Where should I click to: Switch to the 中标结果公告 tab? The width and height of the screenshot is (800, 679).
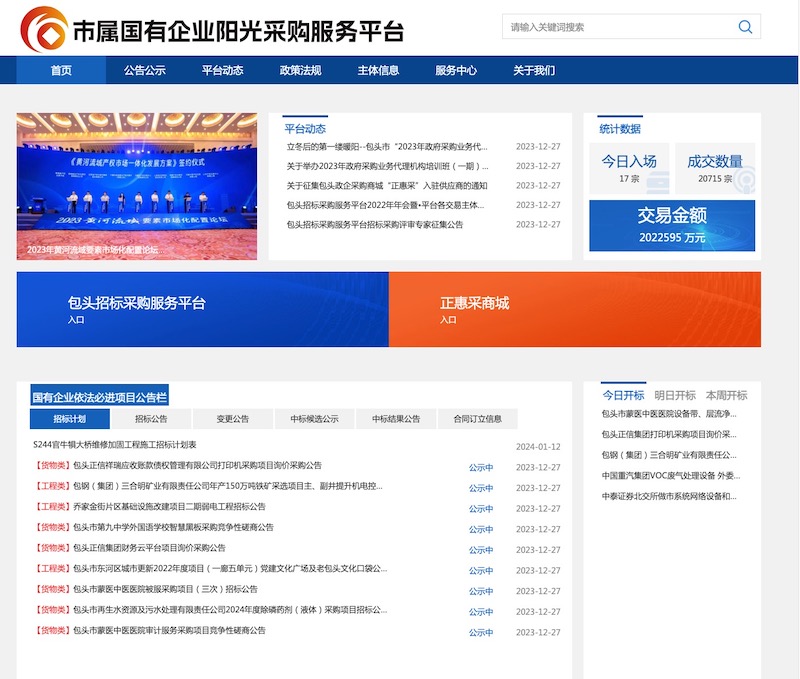(396, 419)
